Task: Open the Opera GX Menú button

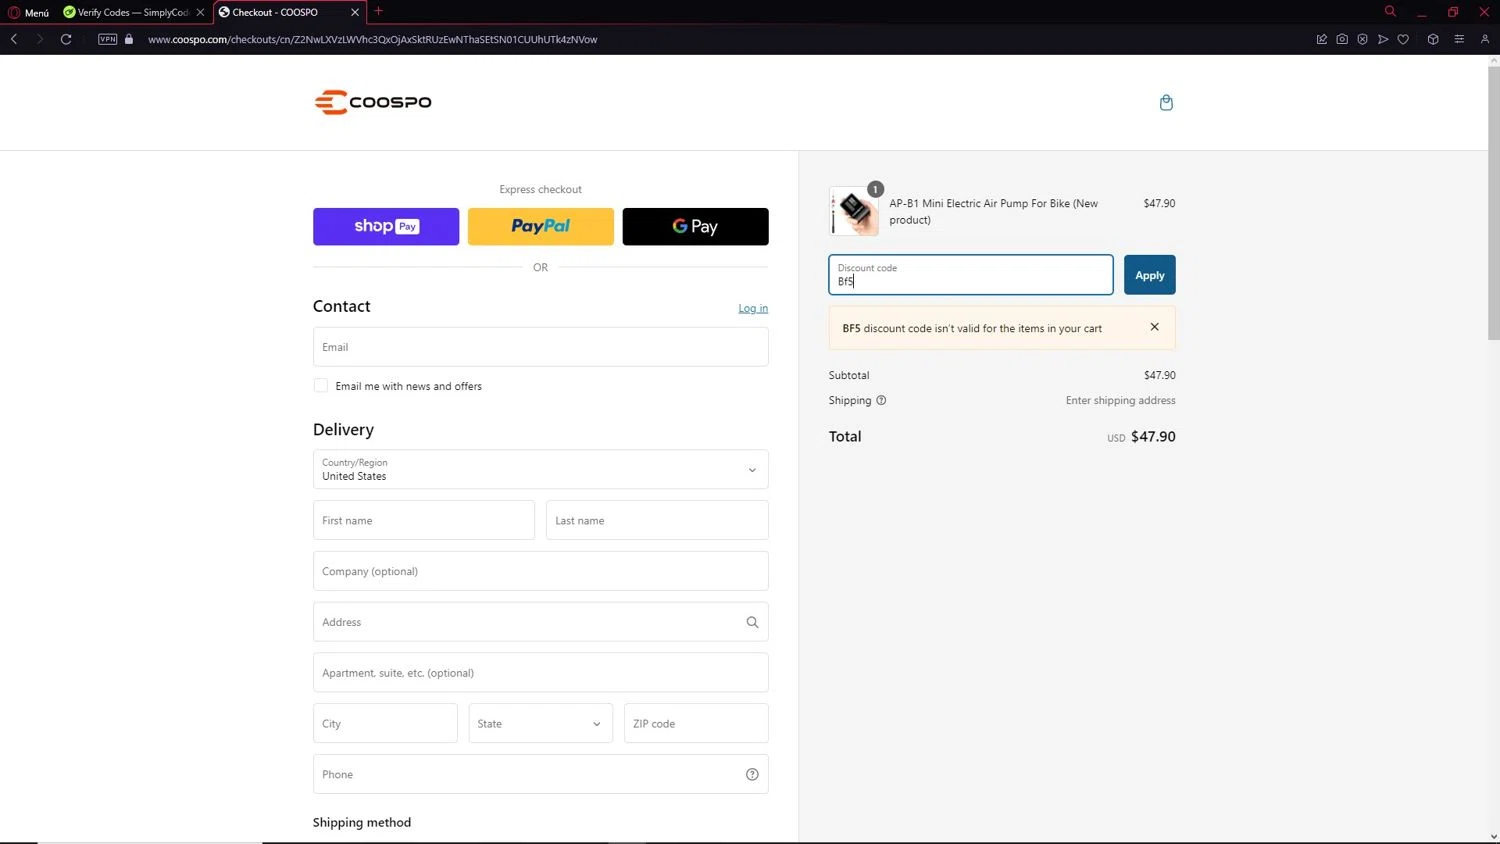Action: click(x=28, y=12)
